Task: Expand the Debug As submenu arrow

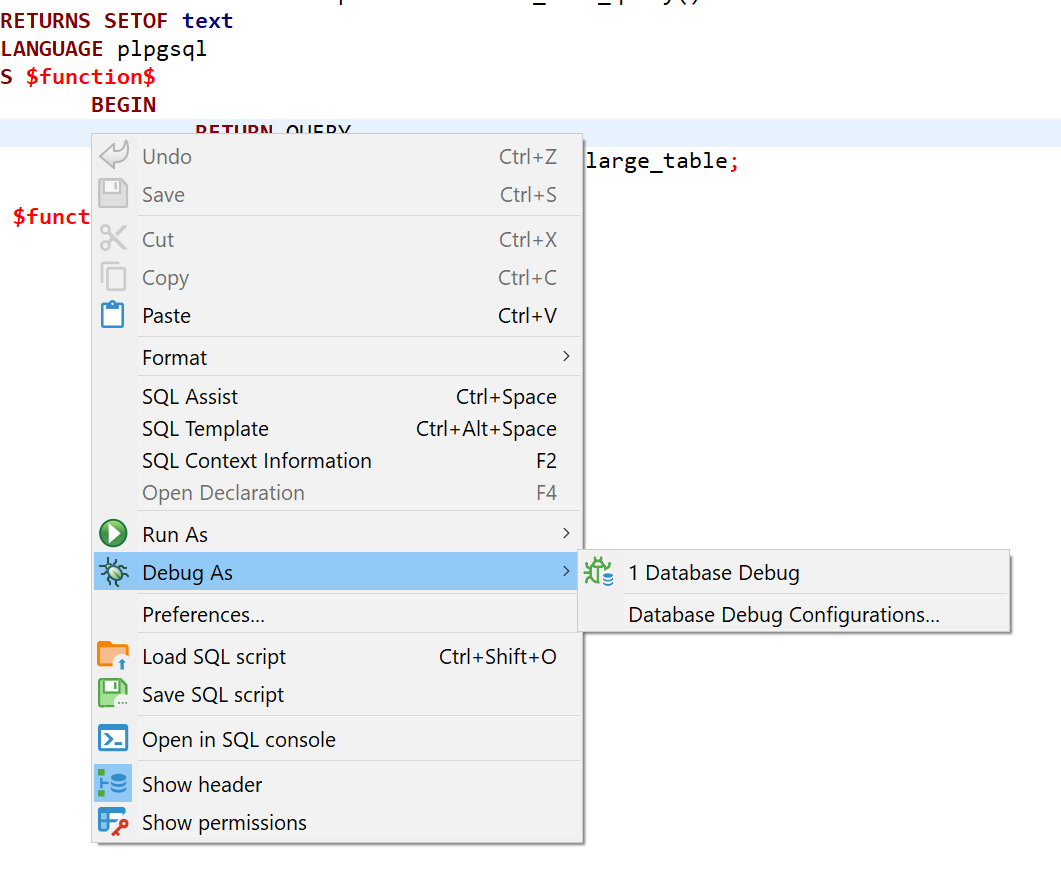Action: click(x=565, y=572)
